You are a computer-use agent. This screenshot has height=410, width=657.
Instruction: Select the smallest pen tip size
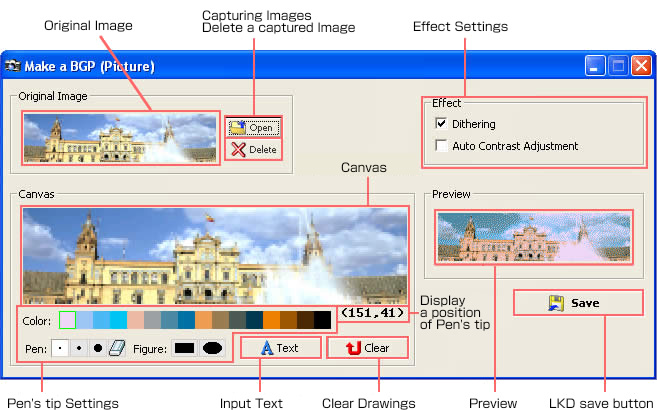(60, 349)
